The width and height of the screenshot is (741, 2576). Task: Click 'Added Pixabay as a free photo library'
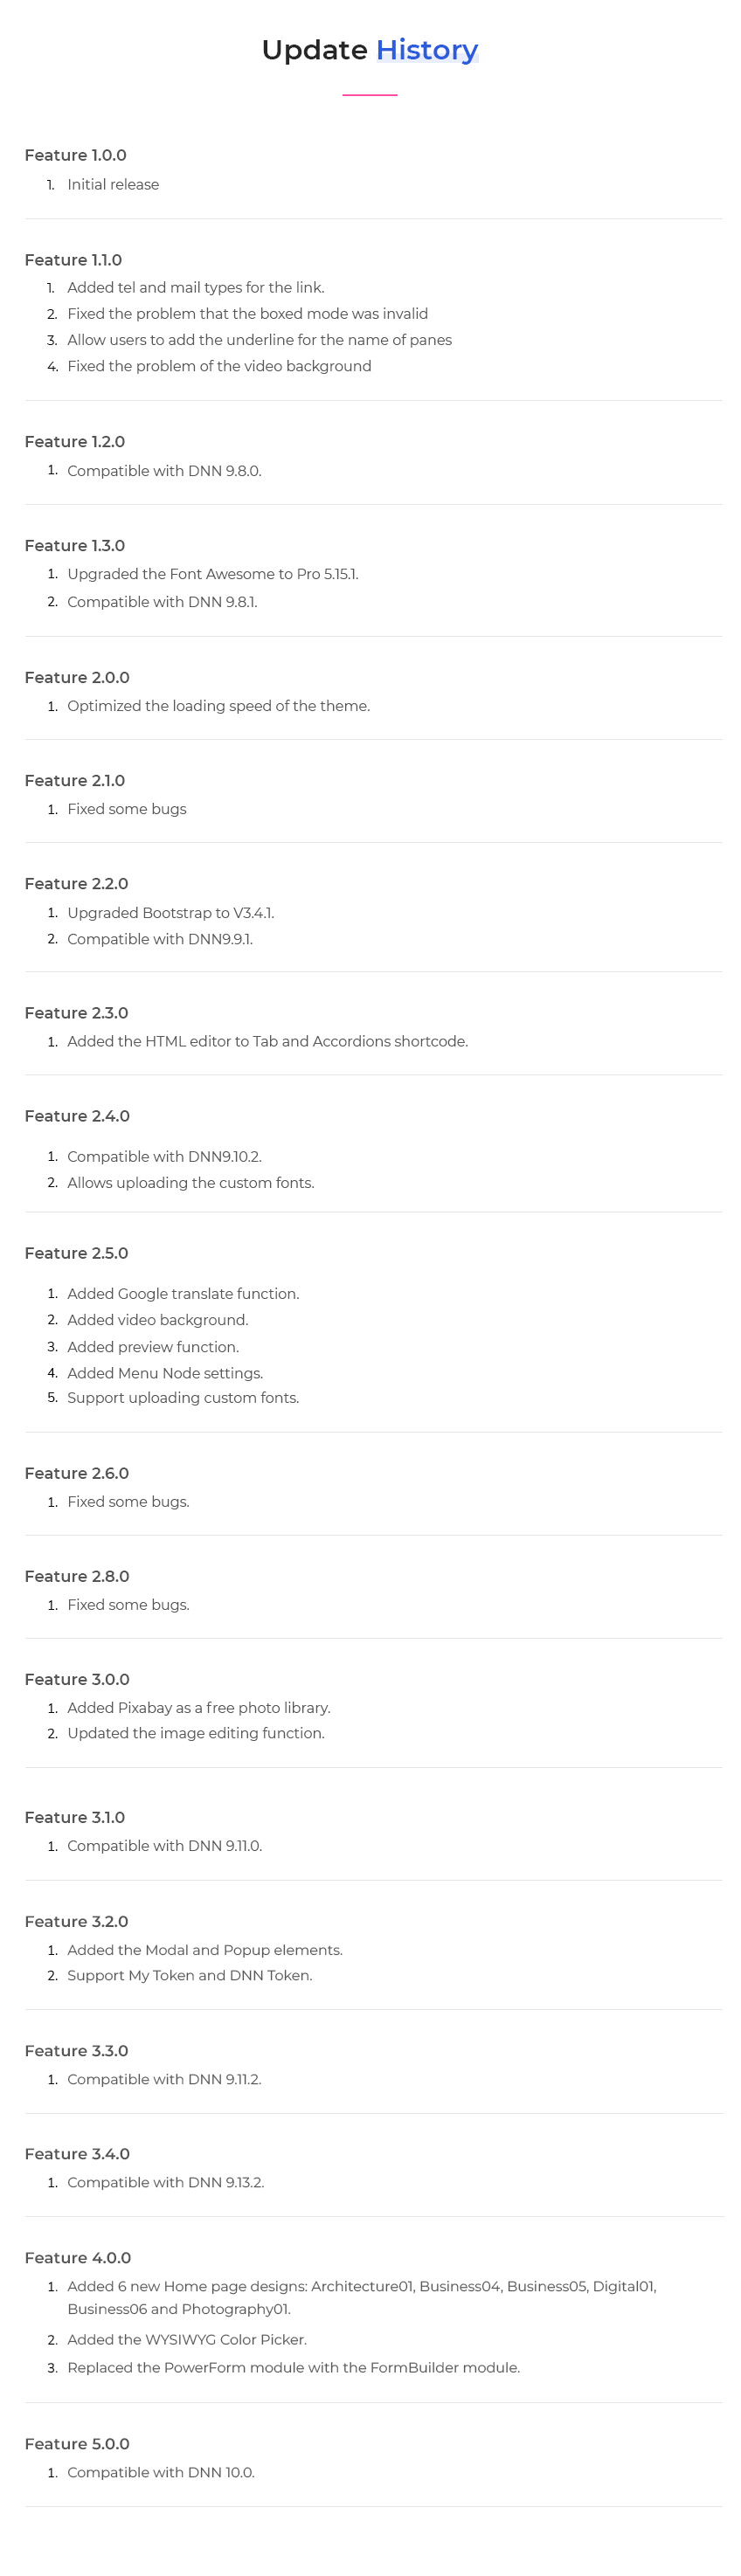click(199, 1707)
